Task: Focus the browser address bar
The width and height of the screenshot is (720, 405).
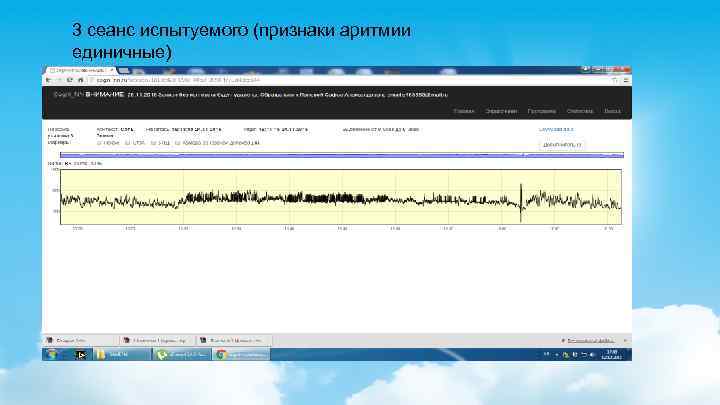Action: [x=349, y=80]
